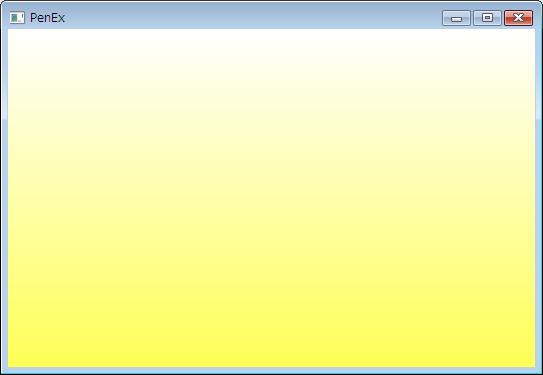Maximize the PenEx window
This screenshot has width=543, height=375.
click(x=487, y=18)
